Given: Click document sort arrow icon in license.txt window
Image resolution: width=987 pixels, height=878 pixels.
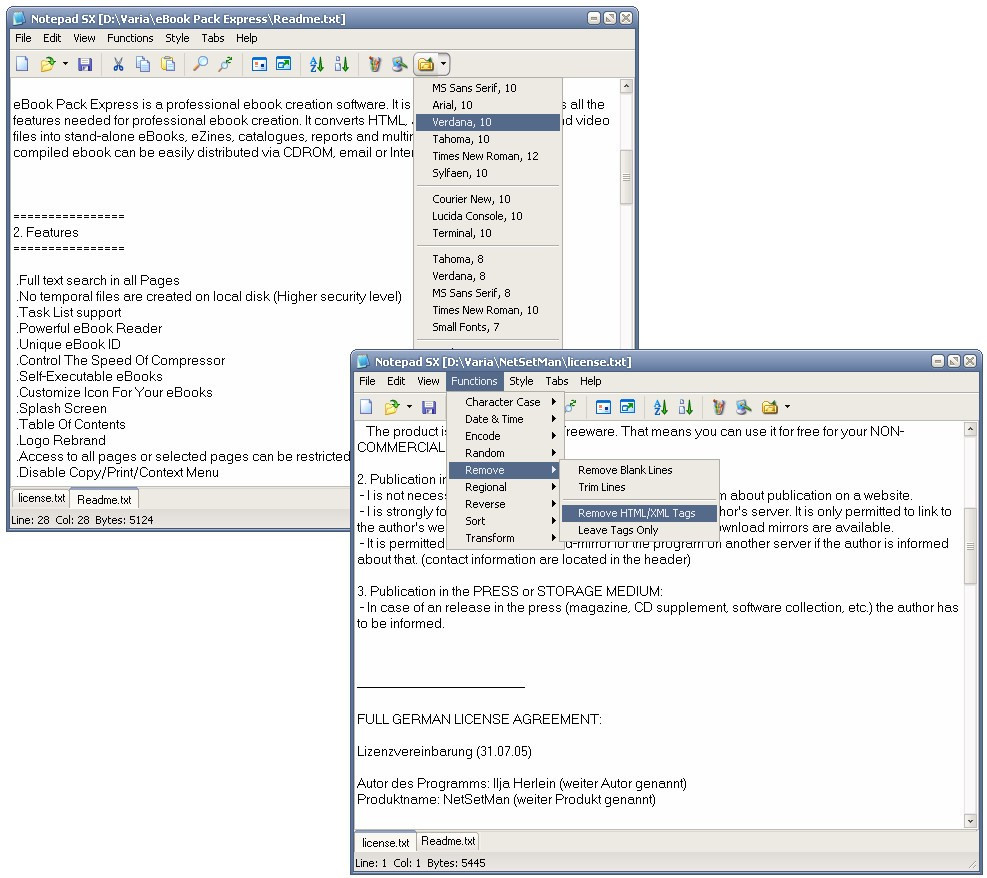Looking at the screenshot, I should click(685, 407).
